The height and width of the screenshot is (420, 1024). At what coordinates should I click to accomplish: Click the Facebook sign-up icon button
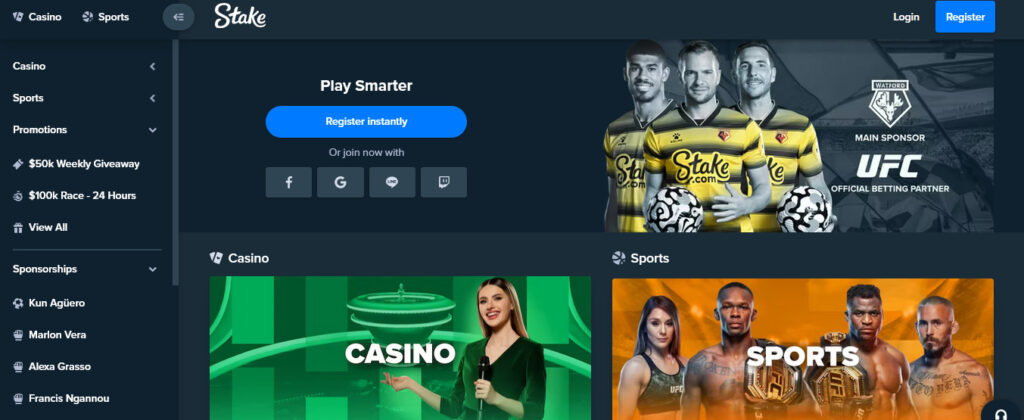289,182
